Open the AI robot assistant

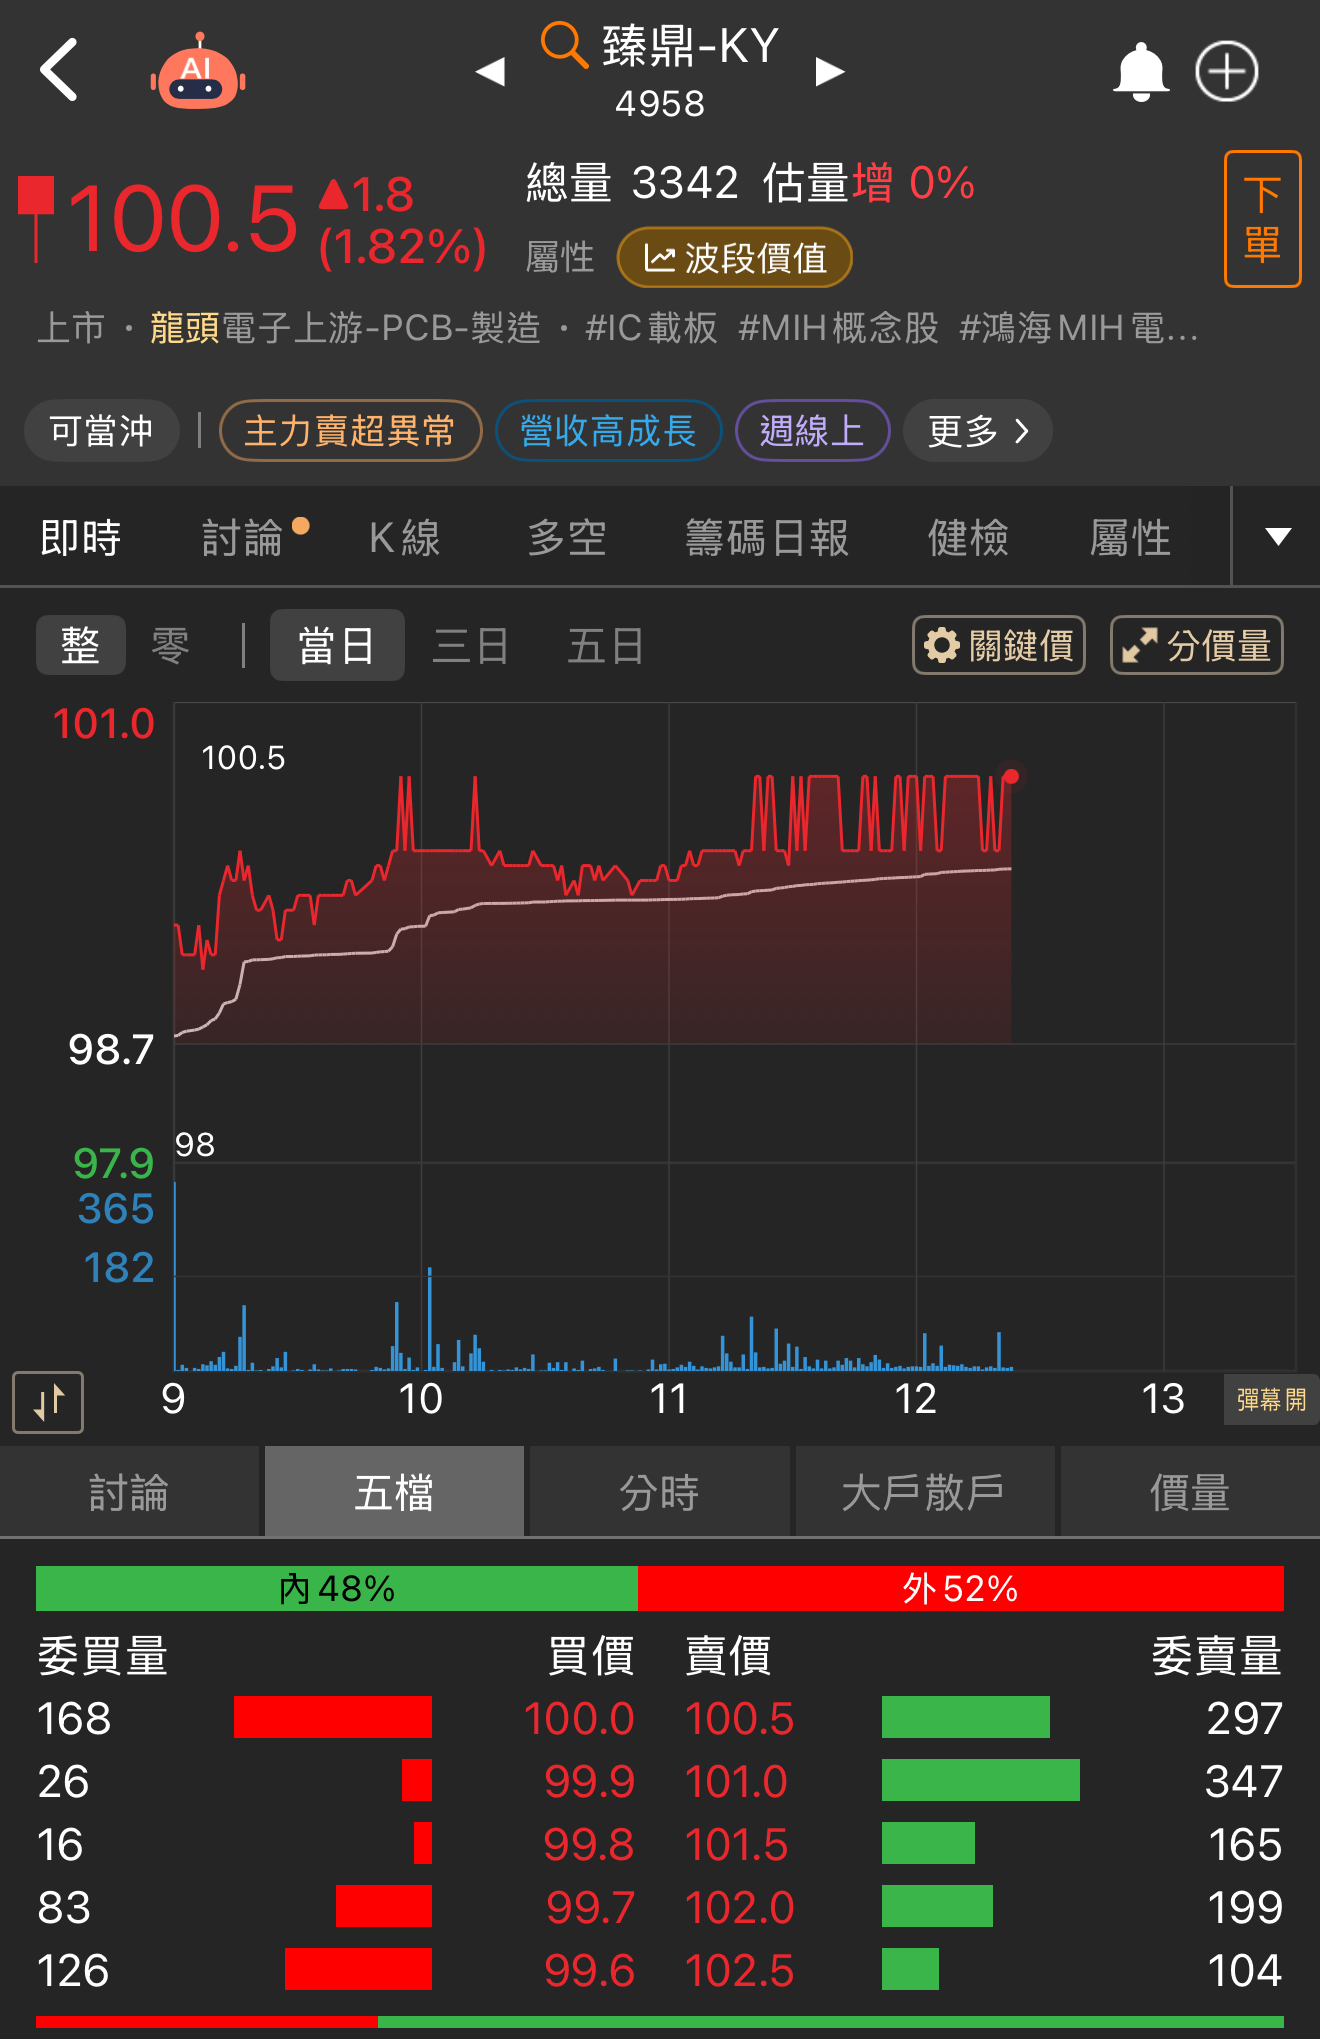(x=198, y=74)
